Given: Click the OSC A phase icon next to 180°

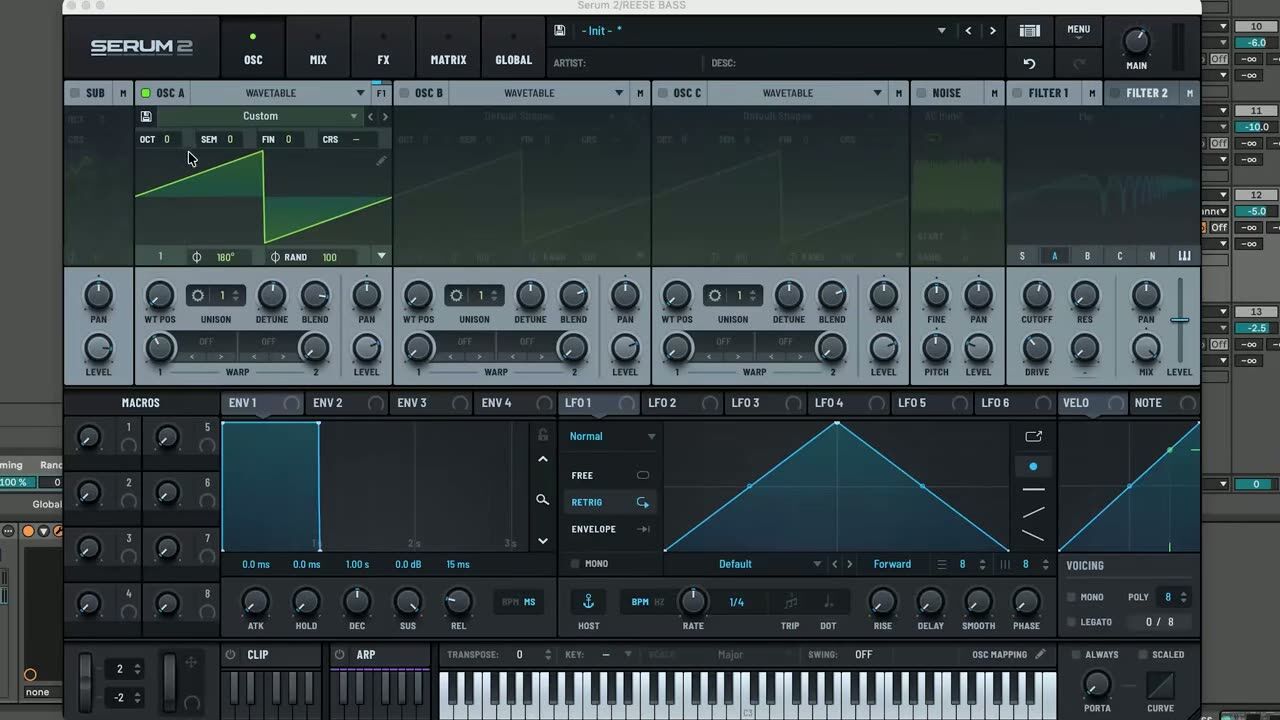Looking at the screenshot, I should pyautogui.click(x=196, y=257).
